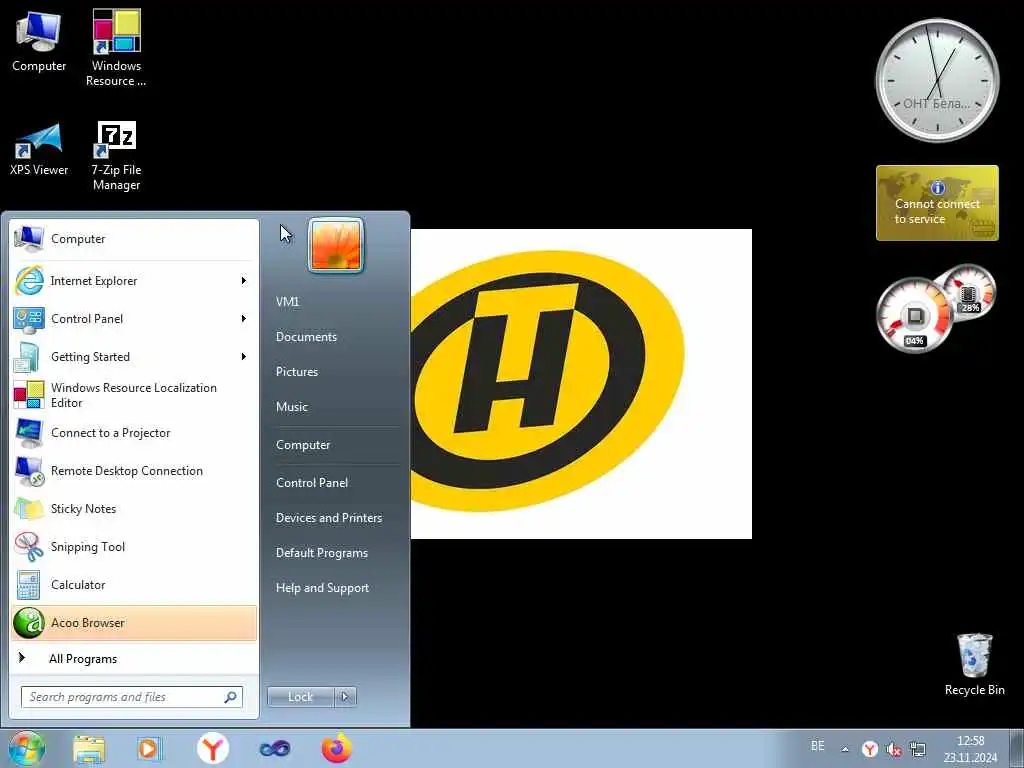Viewport: 1024px width, 768px height.
Task: Click the Yandex tray icon
Action: pos(869,749)
